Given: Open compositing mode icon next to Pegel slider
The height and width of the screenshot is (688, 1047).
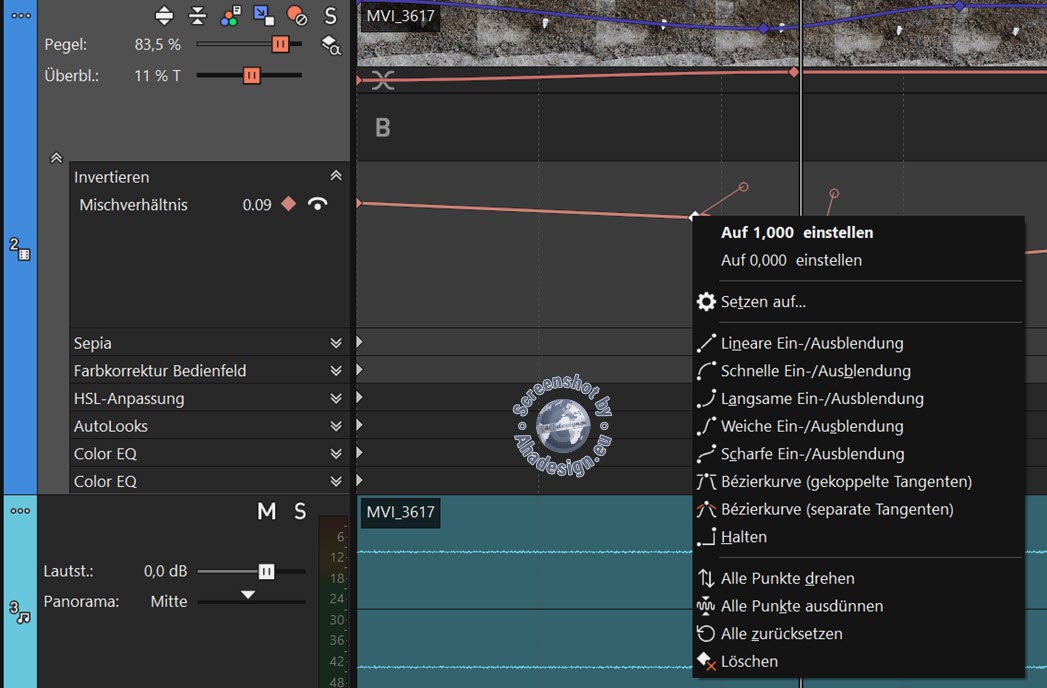Looking at the screenshot, I should (x=331, y=45).
